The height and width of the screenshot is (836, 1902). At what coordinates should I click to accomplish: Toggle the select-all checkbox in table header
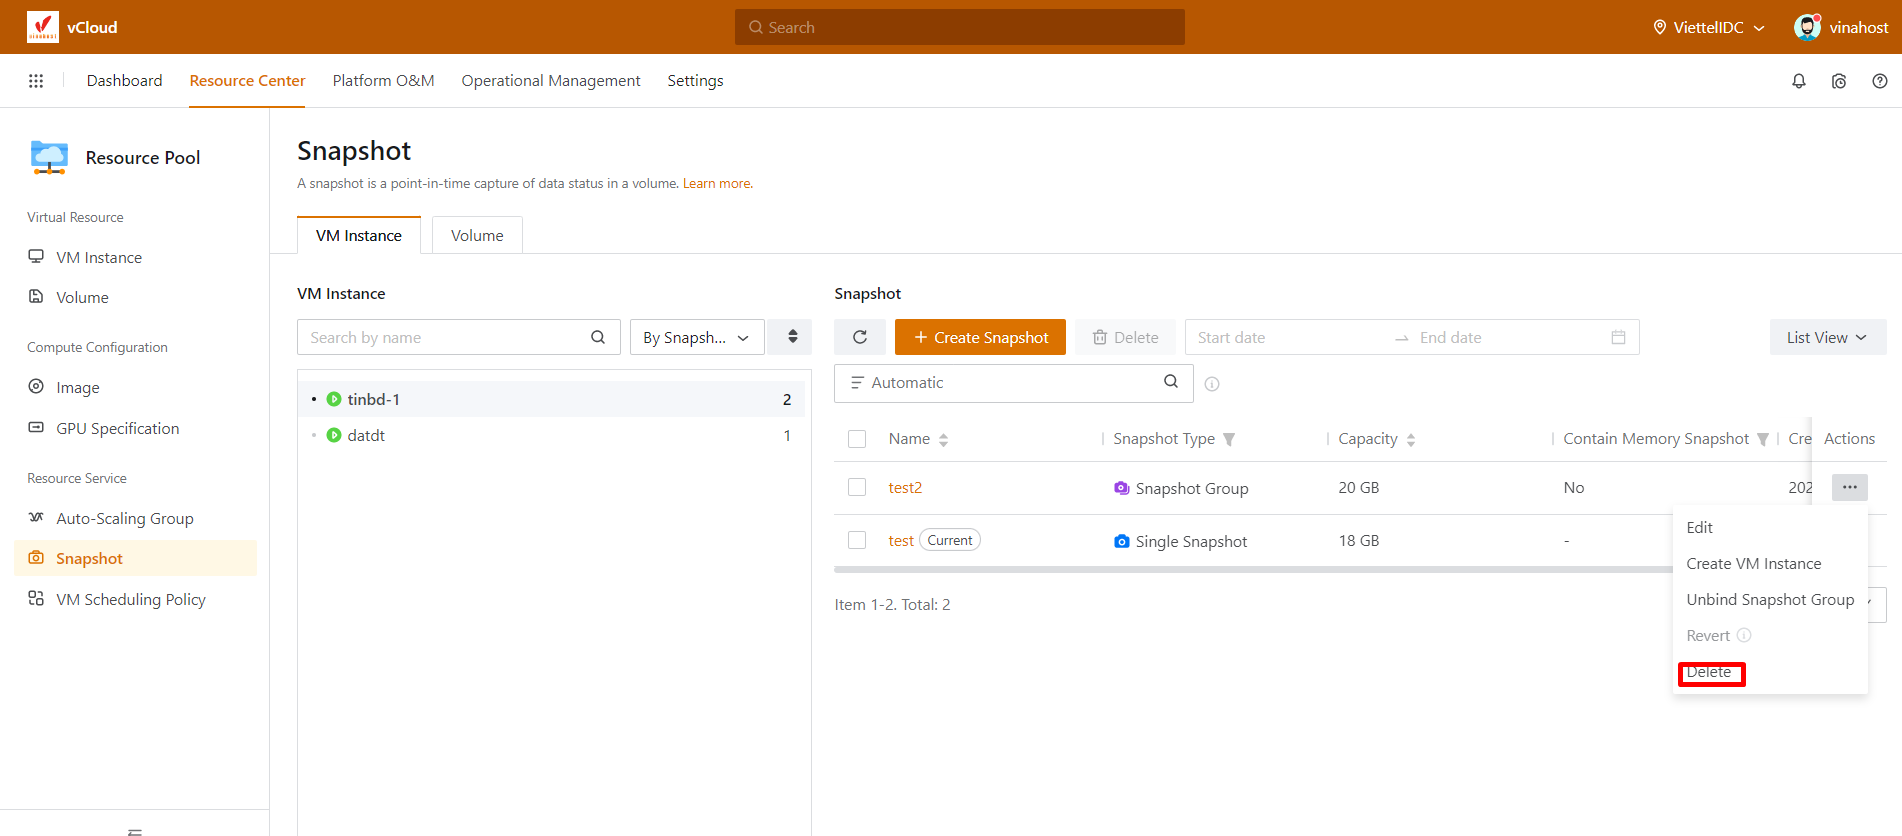tap(857, 439)
